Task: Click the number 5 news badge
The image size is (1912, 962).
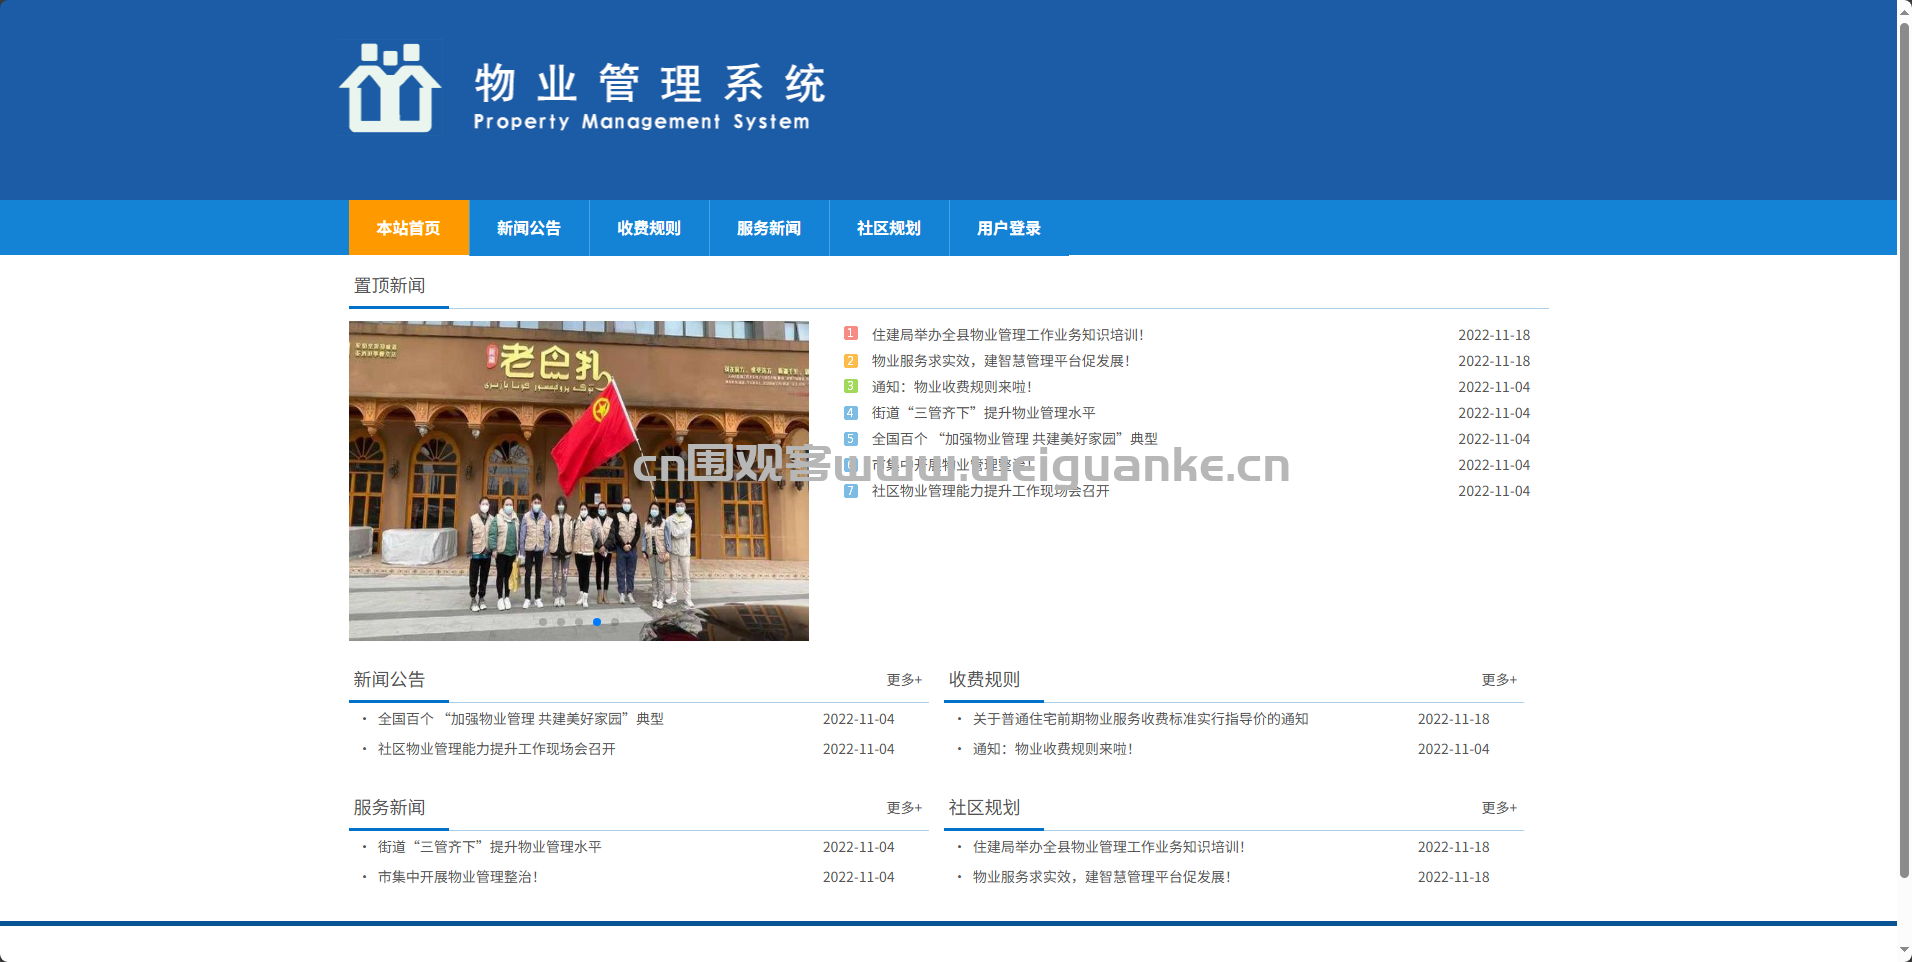Action: 851,438
